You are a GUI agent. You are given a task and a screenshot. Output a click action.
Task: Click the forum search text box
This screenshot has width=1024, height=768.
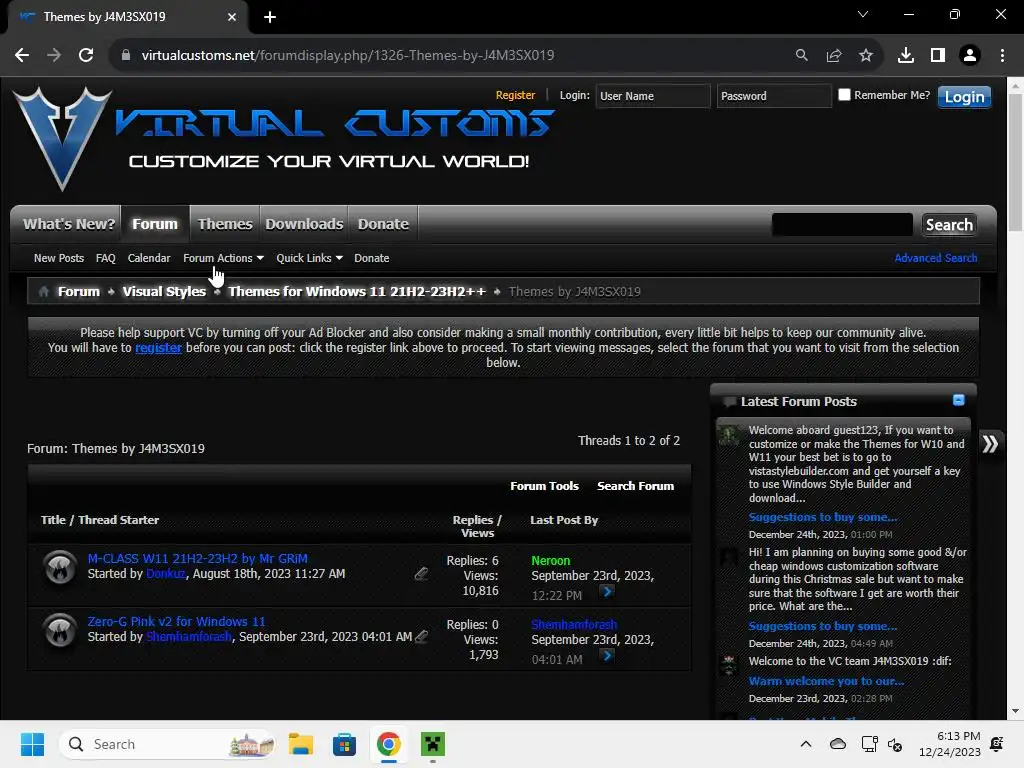(842, 225)
